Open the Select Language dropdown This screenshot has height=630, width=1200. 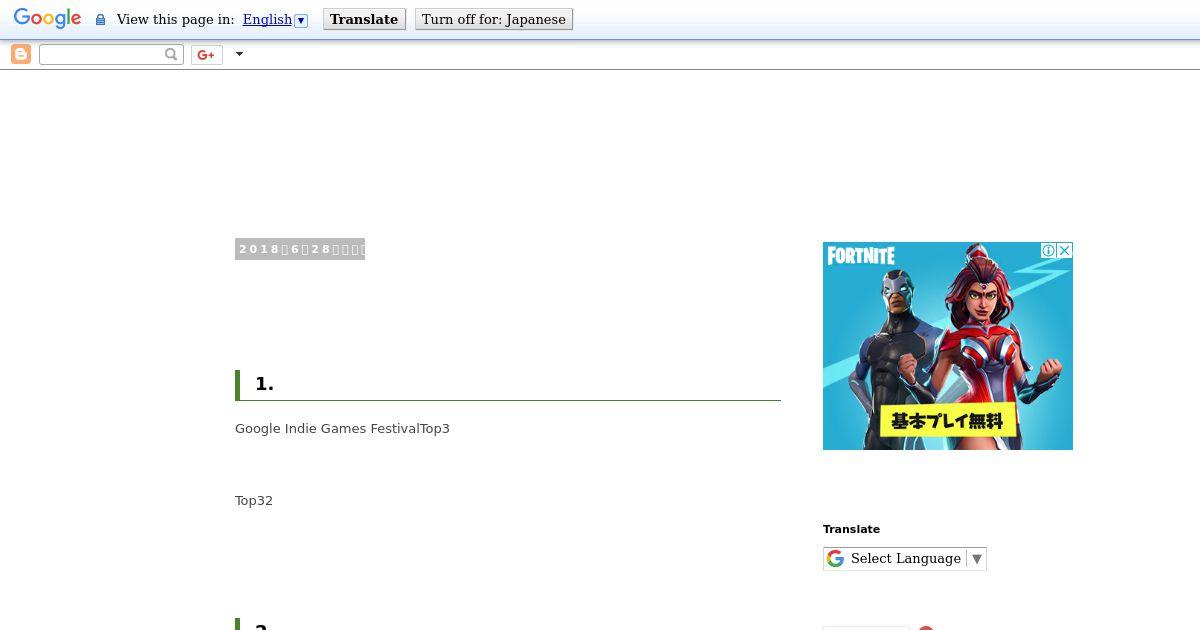point(905,558)
